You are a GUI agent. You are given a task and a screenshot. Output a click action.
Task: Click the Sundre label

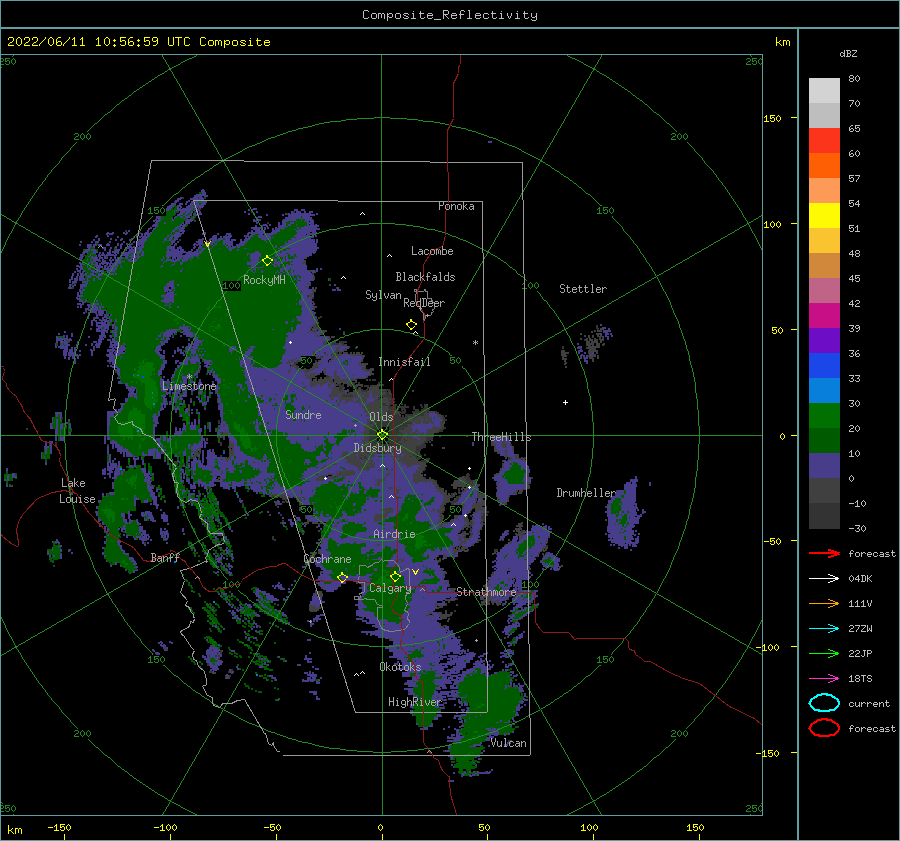(x=303, y=415)
